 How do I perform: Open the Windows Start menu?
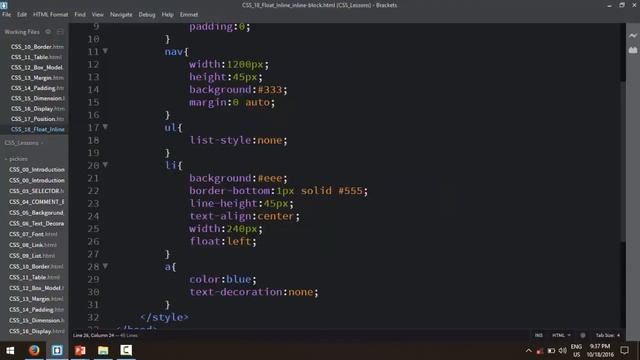10,350
